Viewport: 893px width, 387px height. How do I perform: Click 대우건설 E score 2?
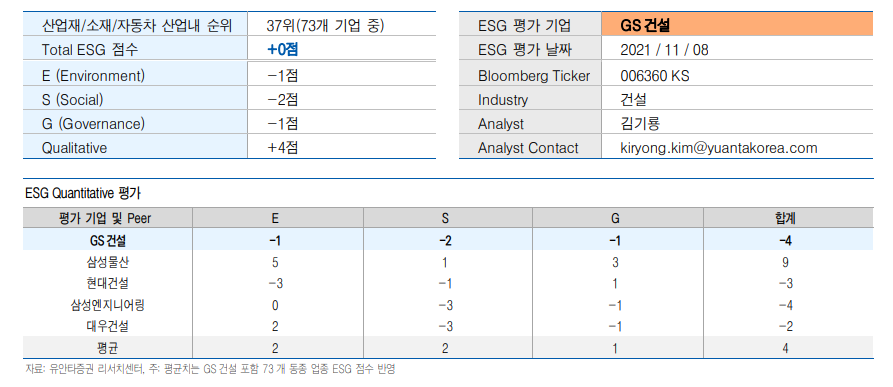tap(276, 327)
